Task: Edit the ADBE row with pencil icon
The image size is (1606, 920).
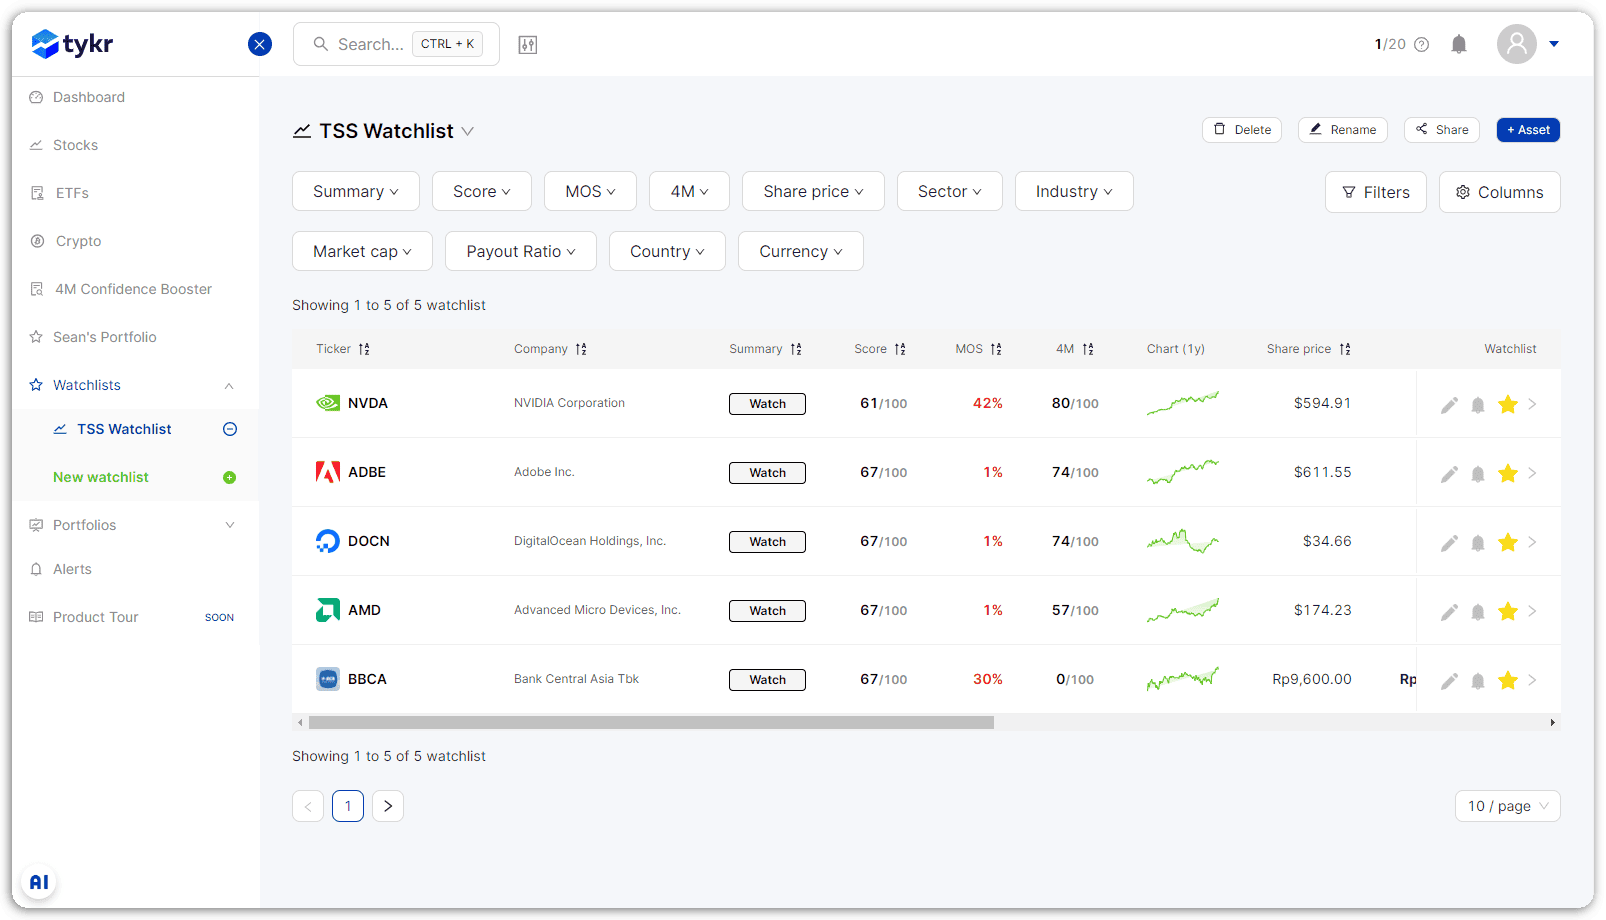Action: pos(1449,473)
